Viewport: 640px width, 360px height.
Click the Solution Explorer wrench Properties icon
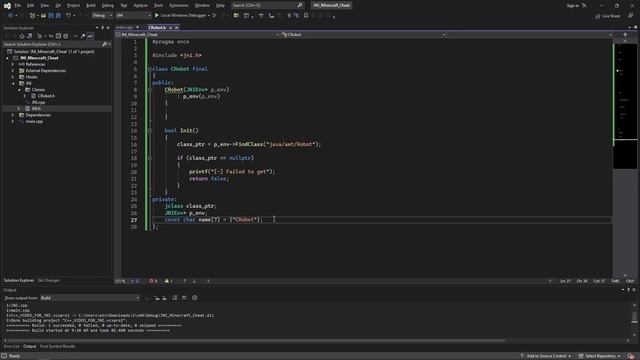tap(83, 36)
